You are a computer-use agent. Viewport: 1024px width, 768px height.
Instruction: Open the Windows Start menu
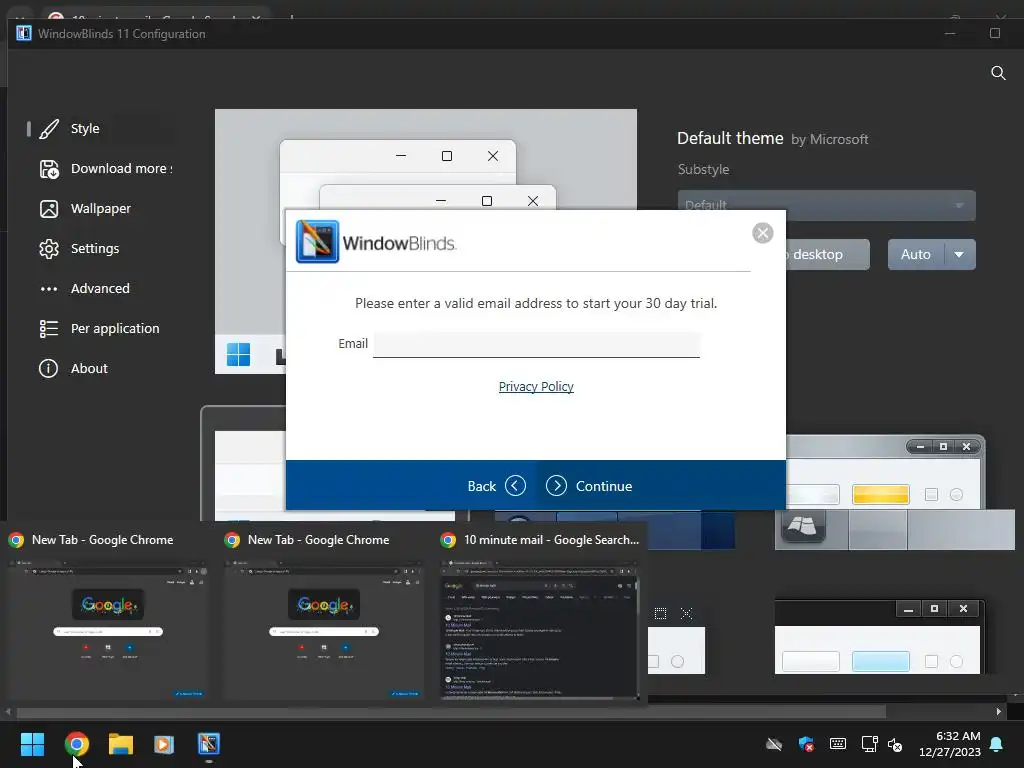click(32, 744)
